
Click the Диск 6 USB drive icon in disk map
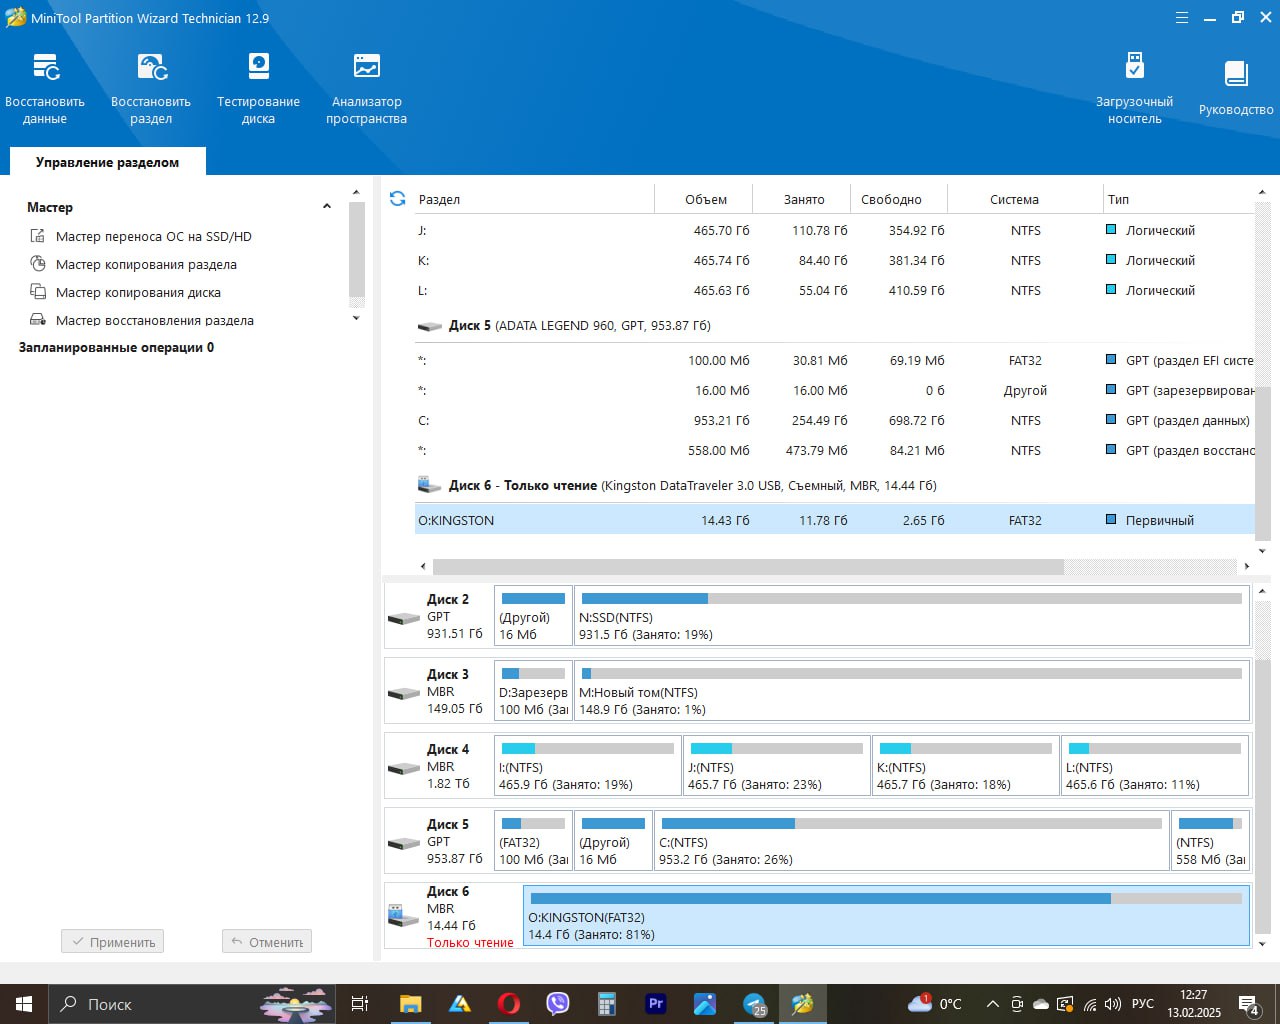pyautogui.click(x=403, y=915)
